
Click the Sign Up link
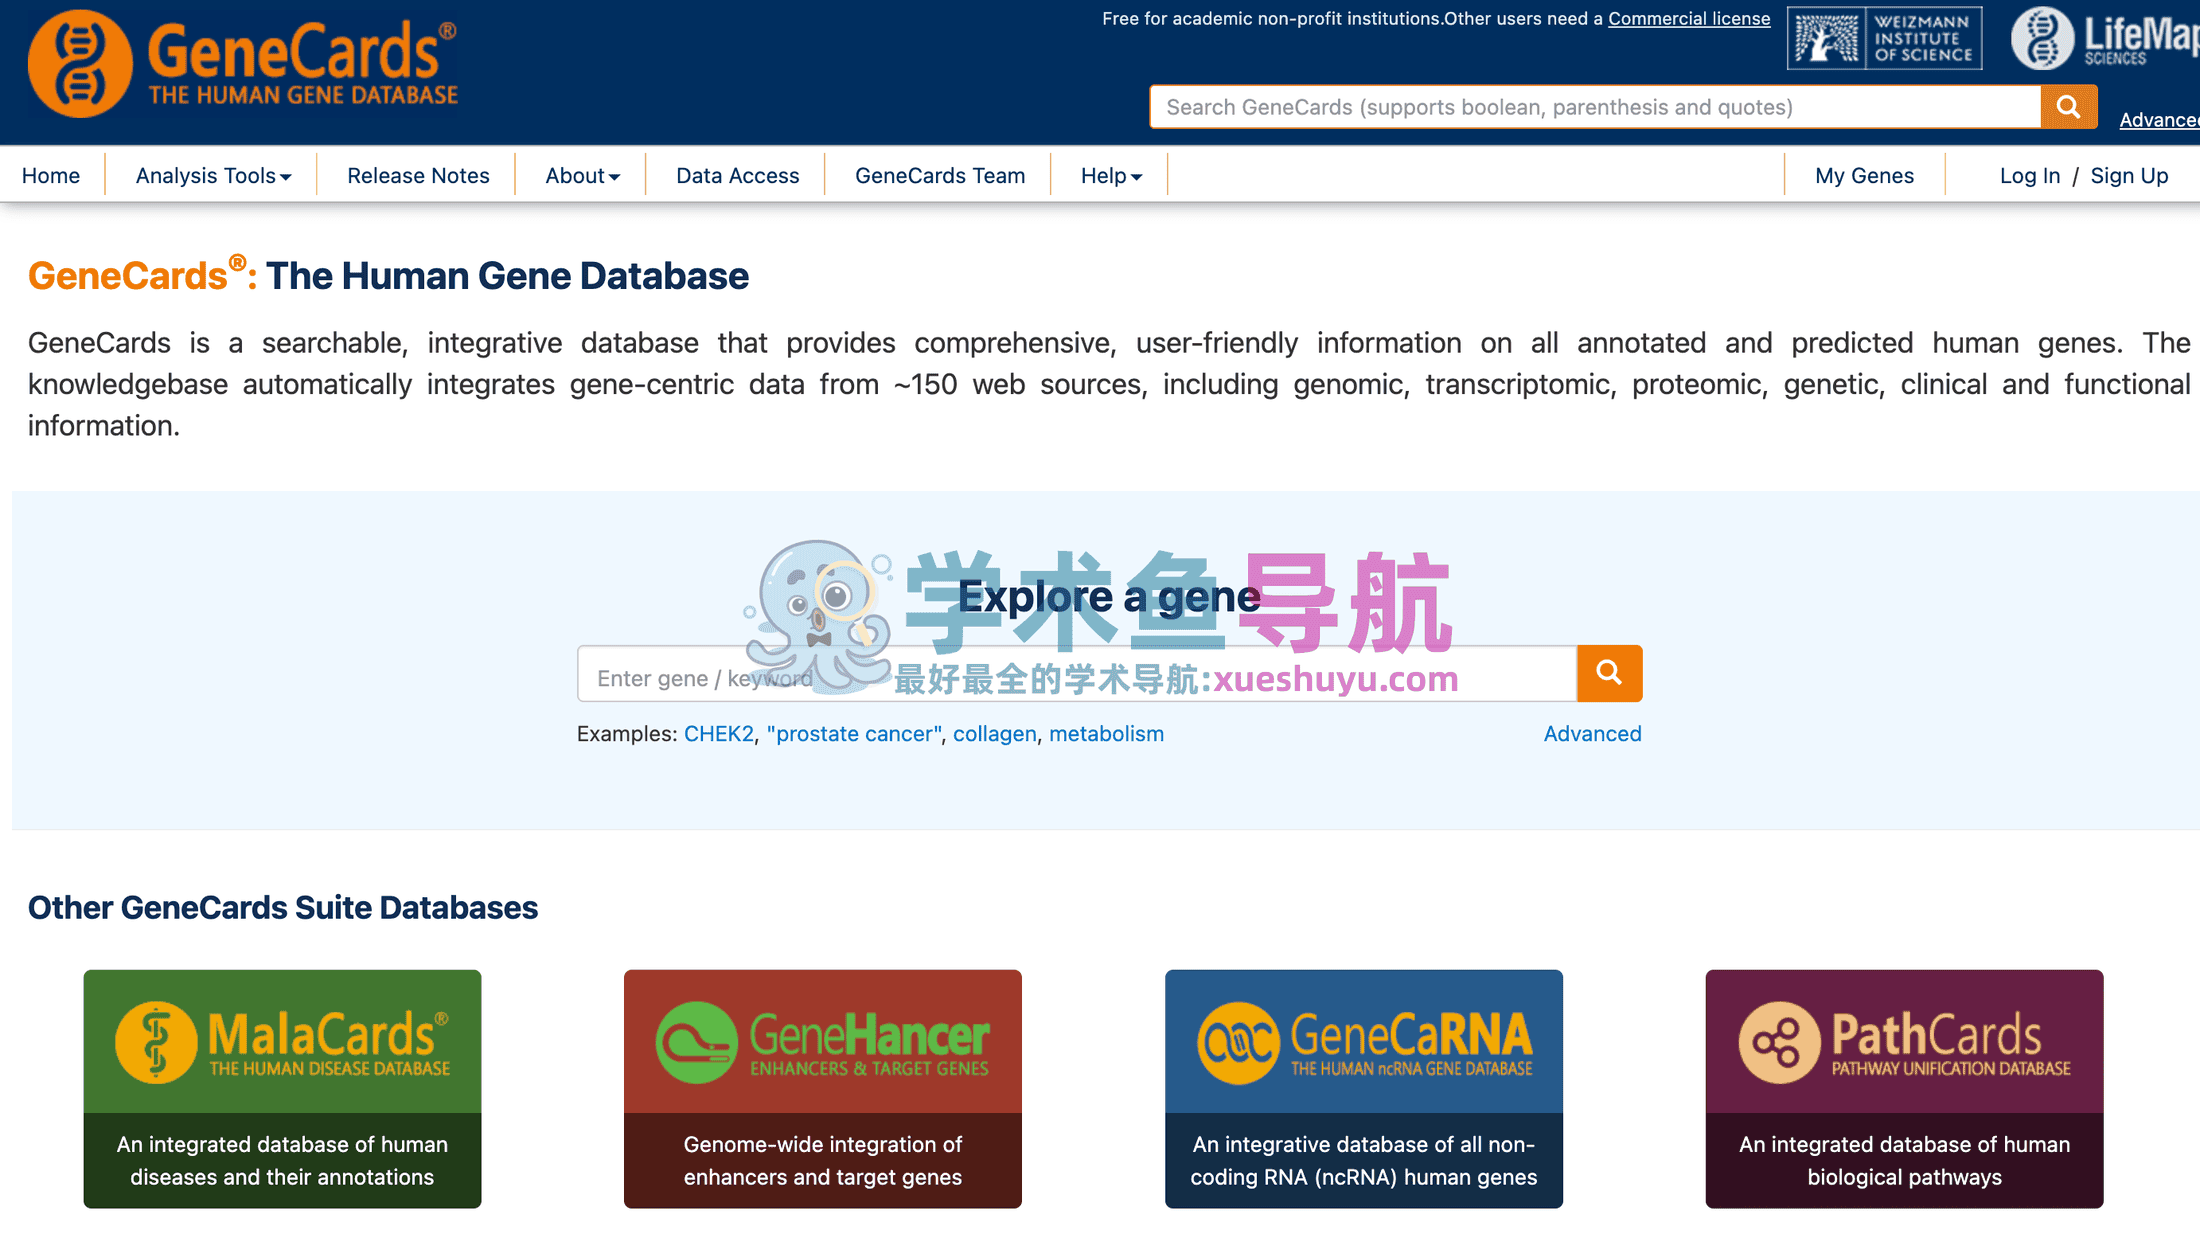pos(2129,176)
